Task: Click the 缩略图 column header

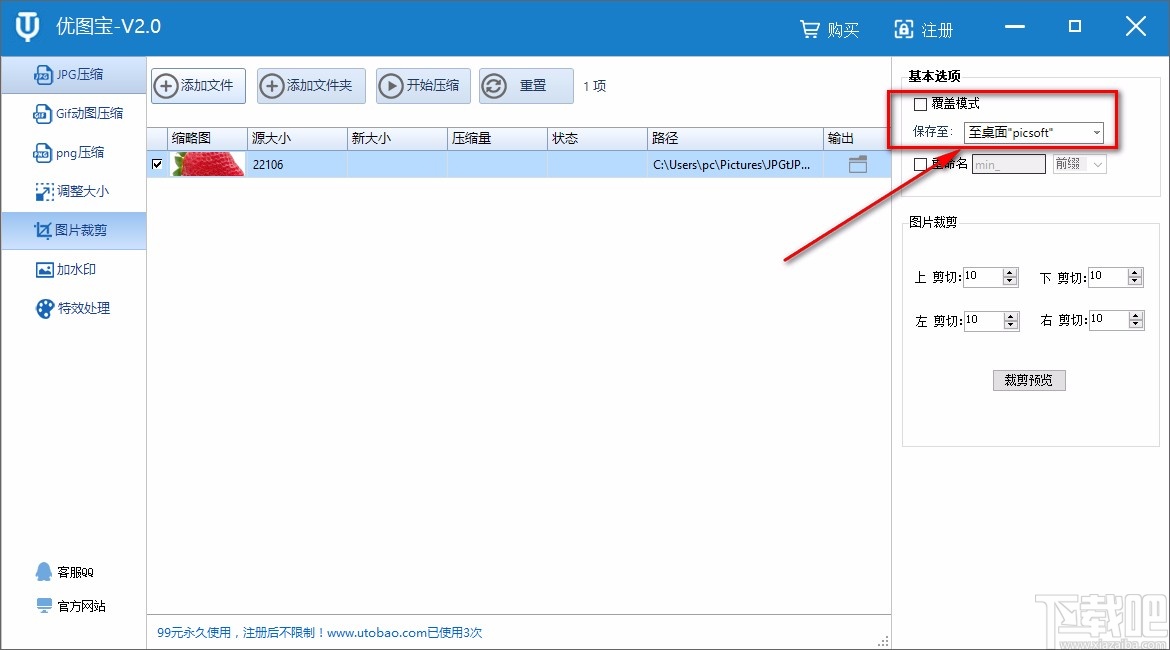Action: (207, 138)
